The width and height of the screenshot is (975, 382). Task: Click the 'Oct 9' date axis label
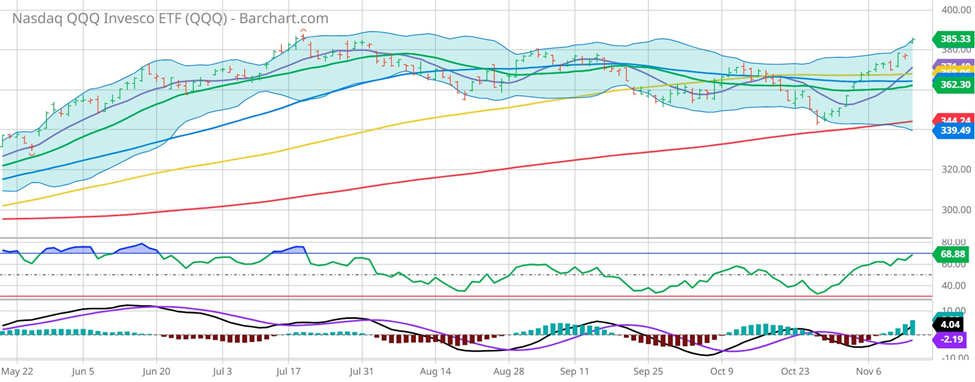click(721, 370)
